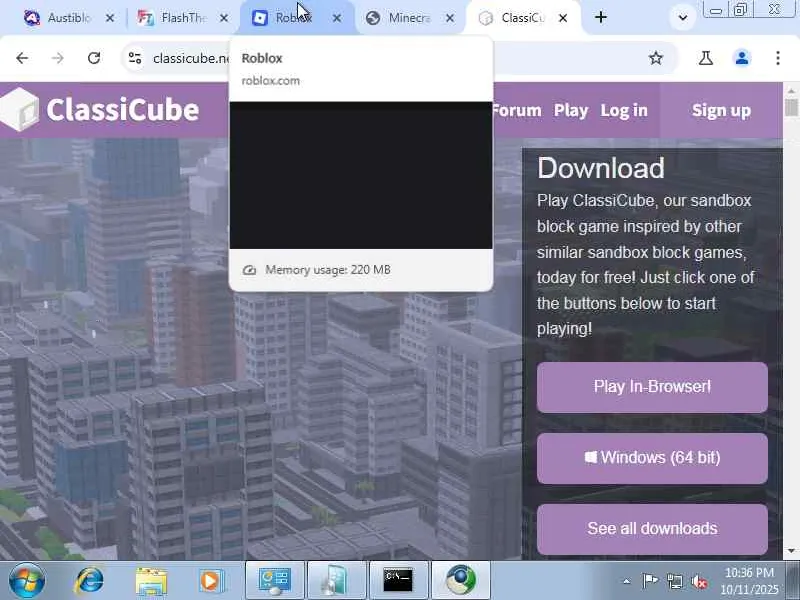This screenshot has height=600, width=800.
Task: Click the ClassiCube site title
Action: click(x=122, y=110)
